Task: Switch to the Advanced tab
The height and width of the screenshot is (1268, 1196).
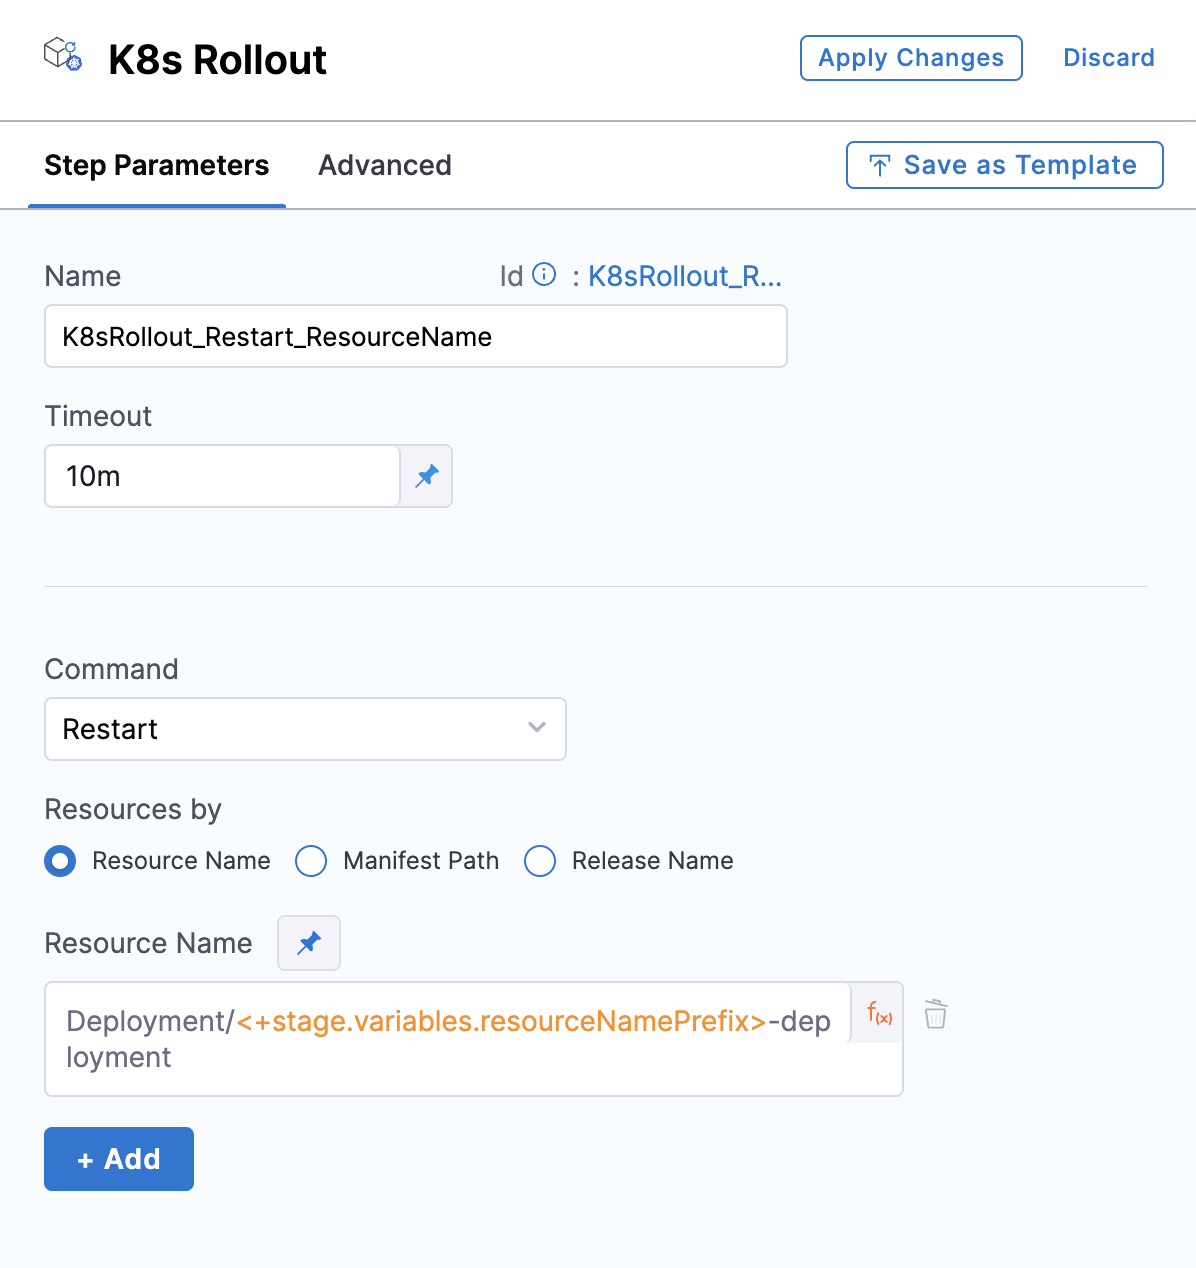Action: (385, 165)
